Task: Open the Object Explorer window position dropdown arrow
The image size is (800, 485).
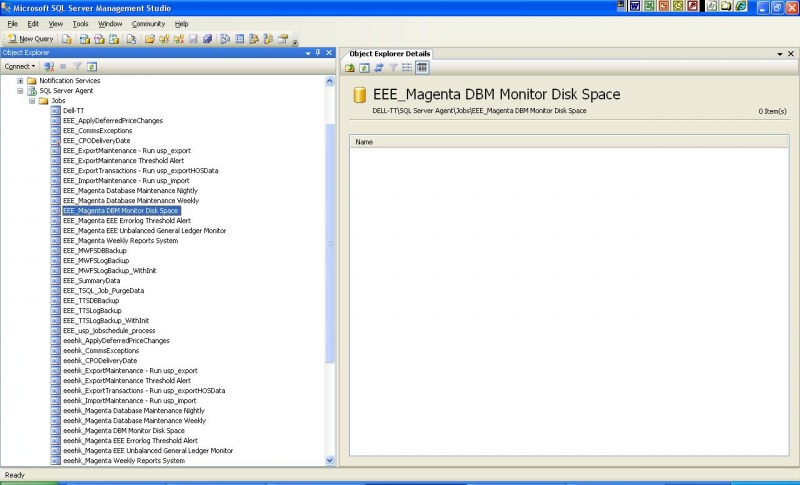Action: click(308, 53)
